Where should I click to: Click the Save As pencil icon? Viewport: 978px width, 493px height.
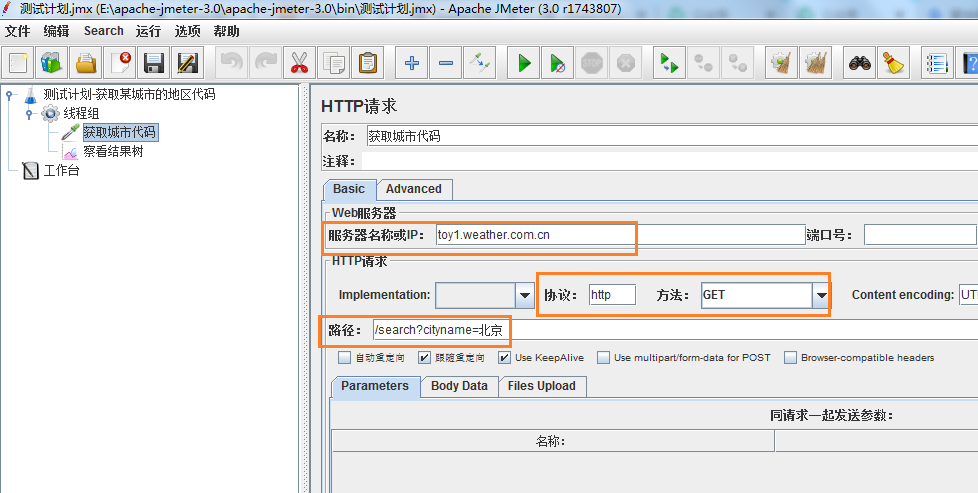(x=187, y=62)
